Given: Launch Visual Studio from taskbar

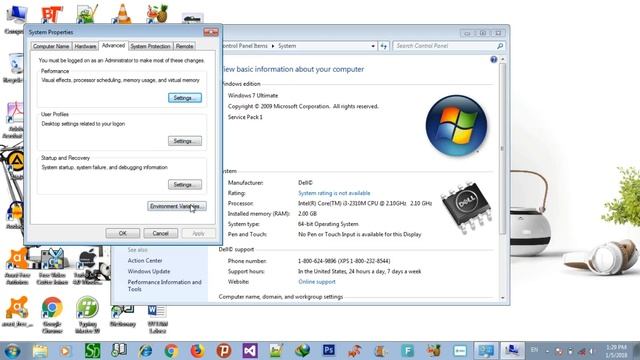Looking at the screenshot, I should click(x=250, y=351).
